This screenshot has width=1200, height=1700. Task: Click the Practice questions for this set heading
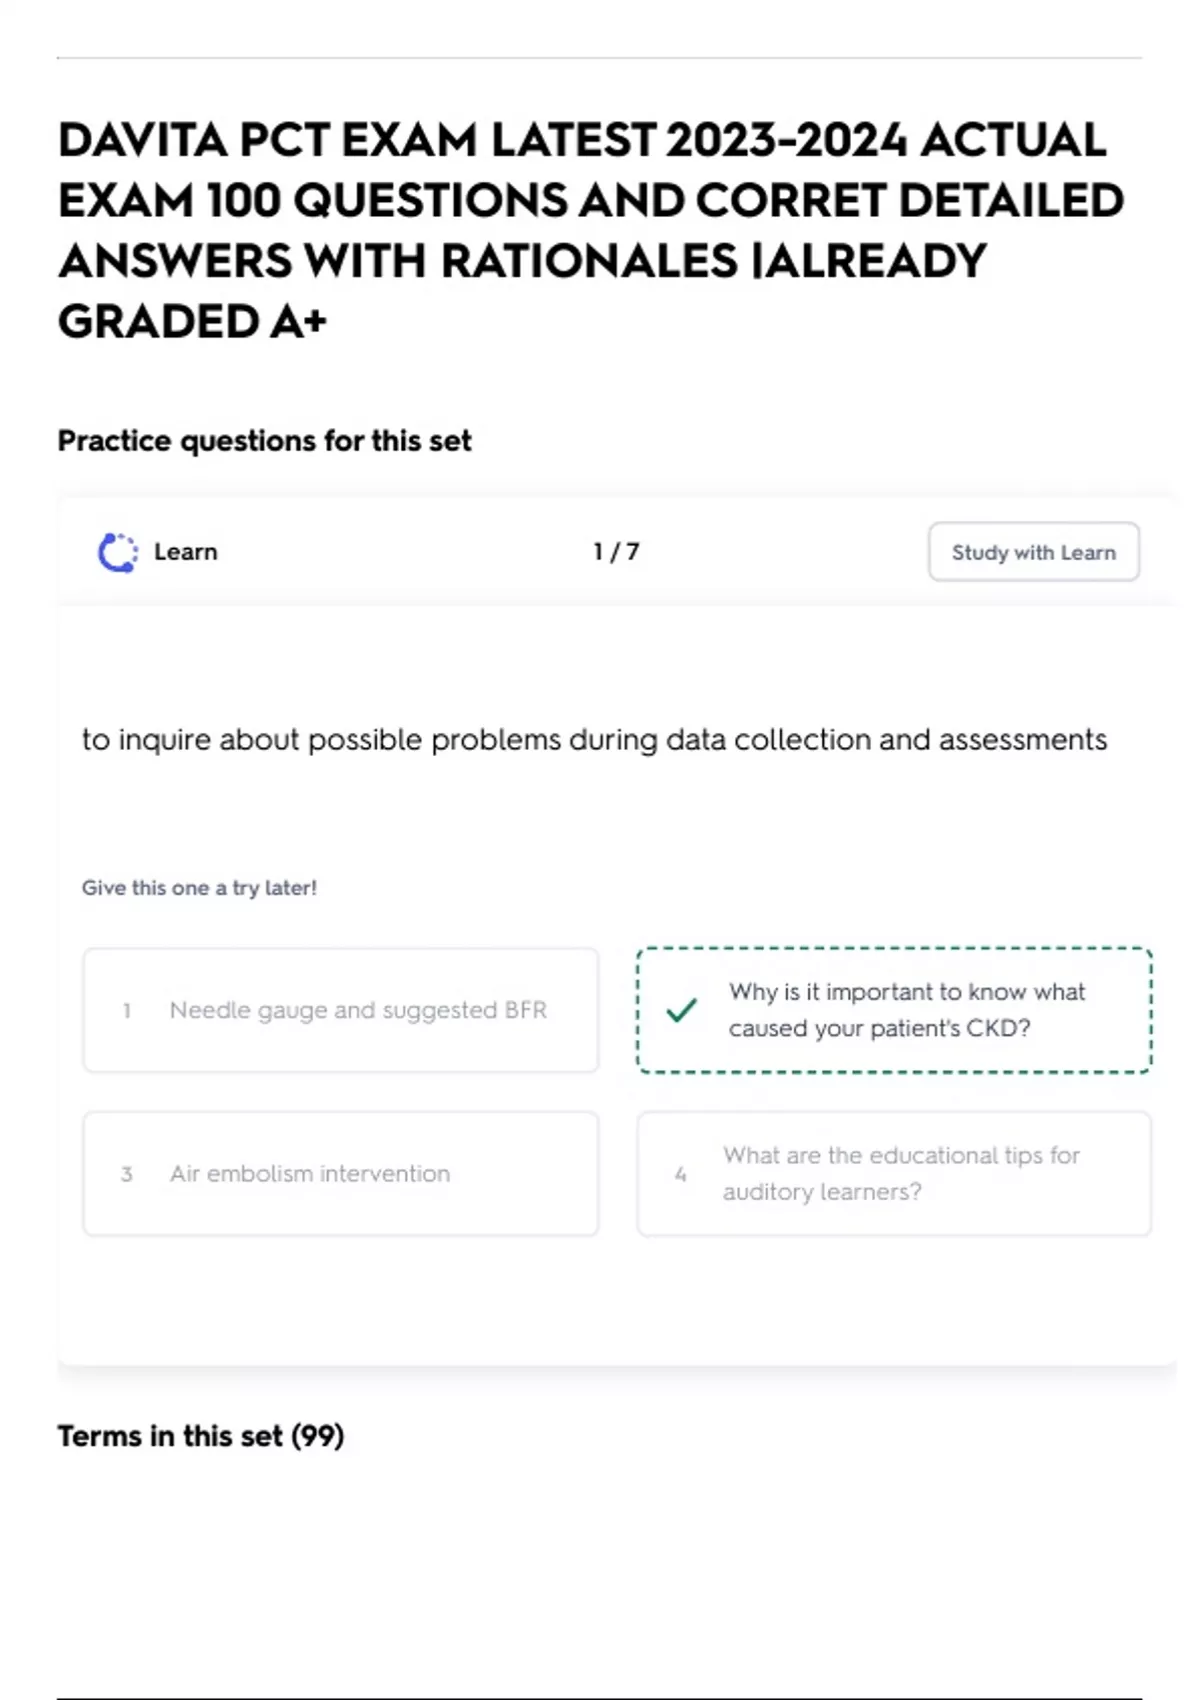(264, 441)
